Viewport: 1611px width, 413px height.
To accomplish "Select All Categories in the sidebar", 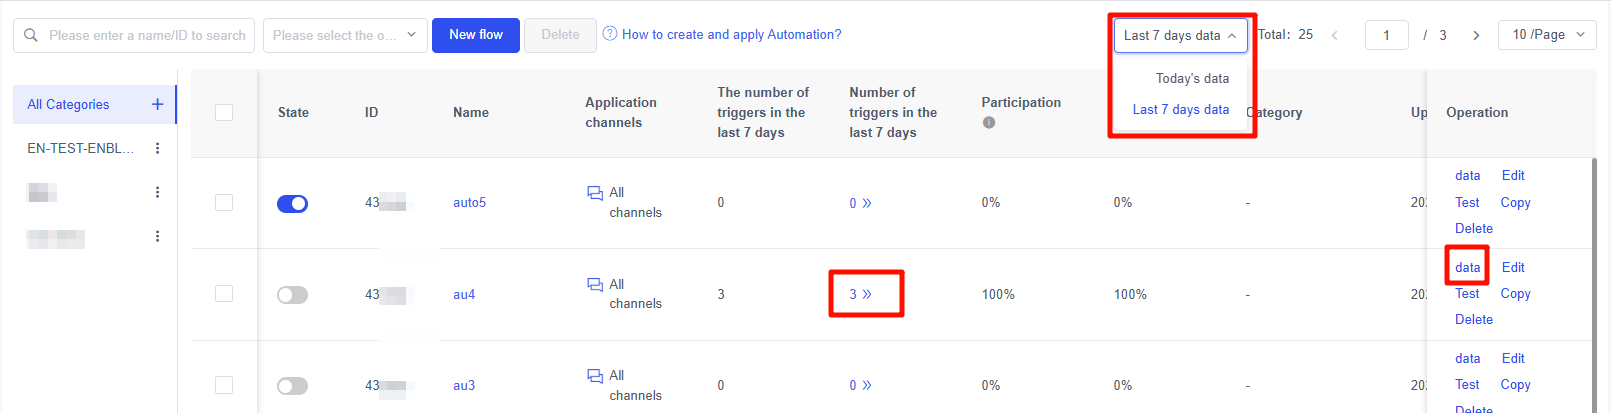I will point(69,104).
